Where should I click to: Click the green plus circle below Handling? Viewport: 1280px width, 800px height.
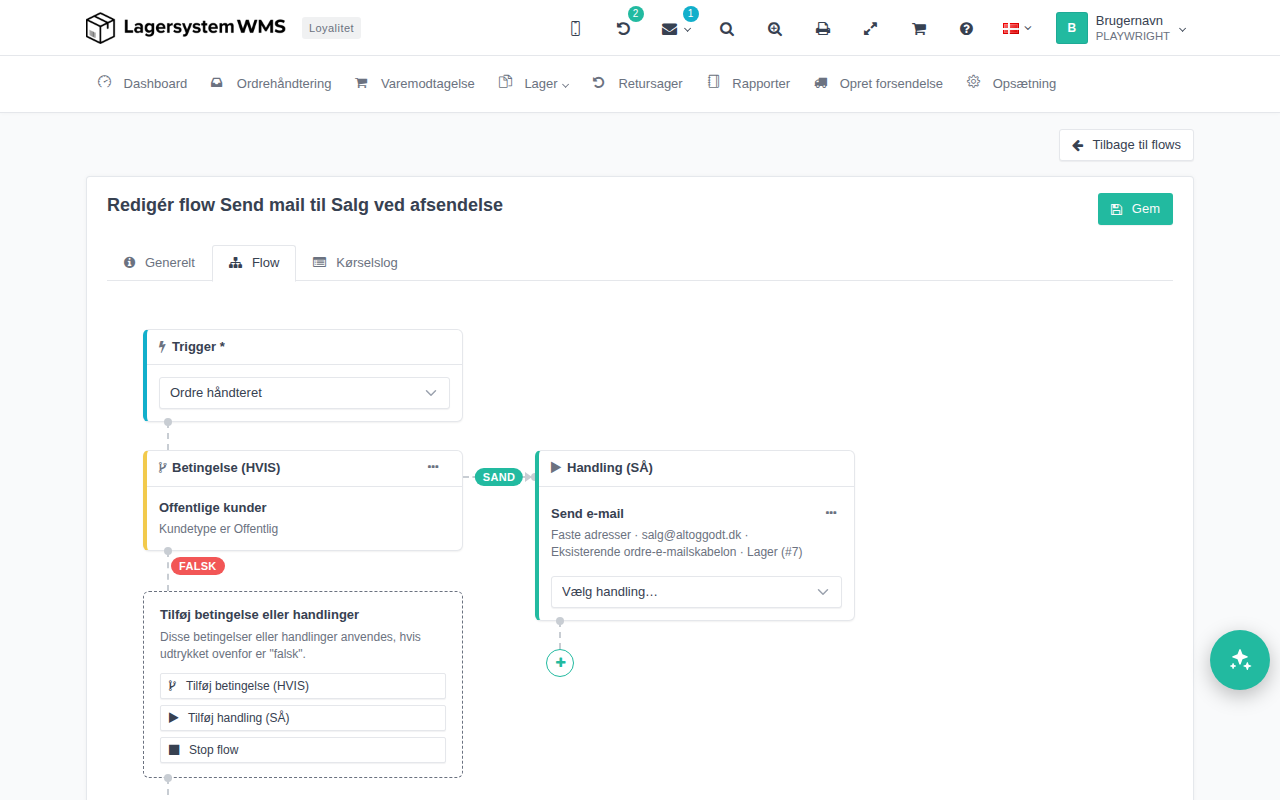tap(560, 662)
